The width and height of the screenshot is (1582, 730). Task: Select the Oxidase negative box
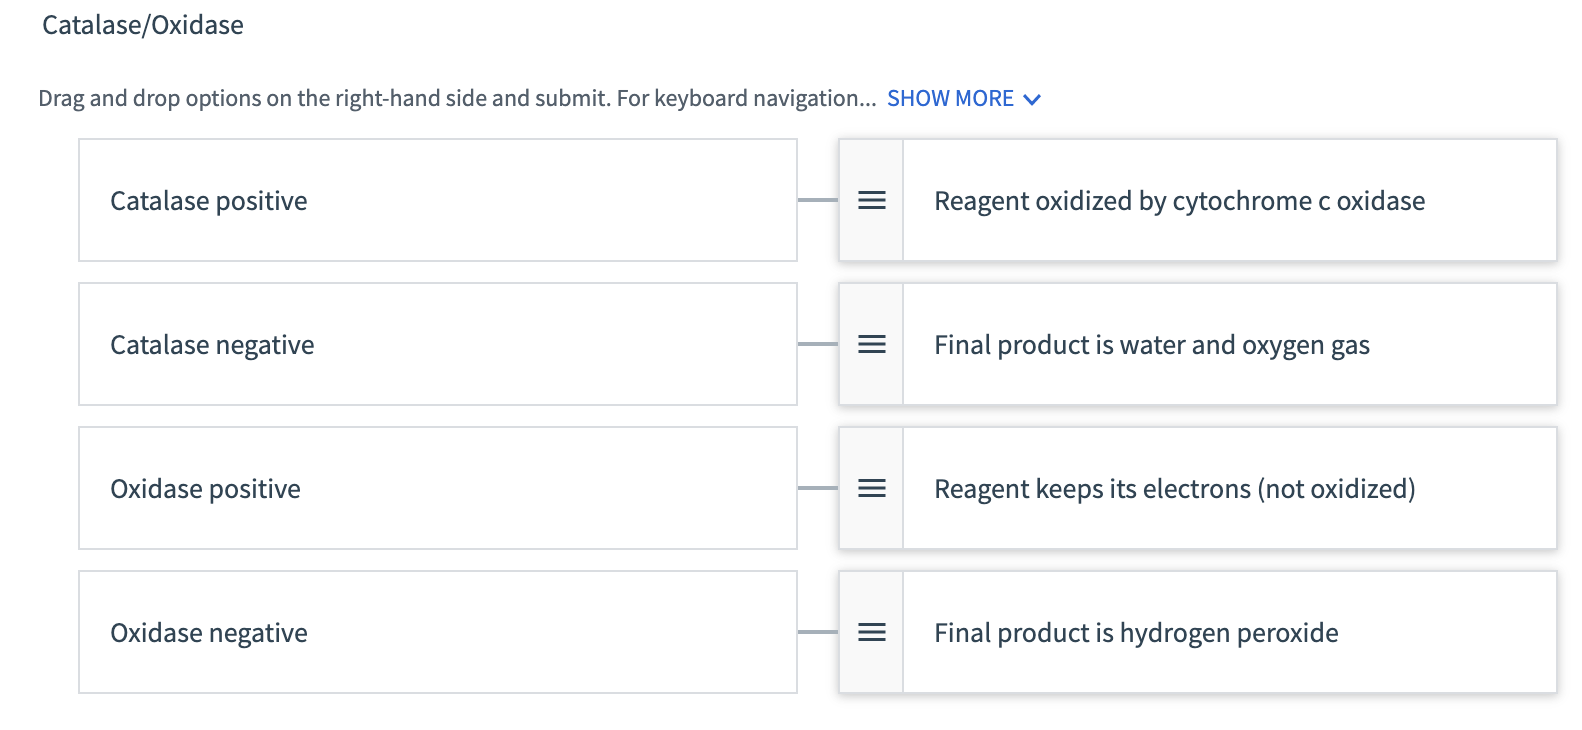438,632
